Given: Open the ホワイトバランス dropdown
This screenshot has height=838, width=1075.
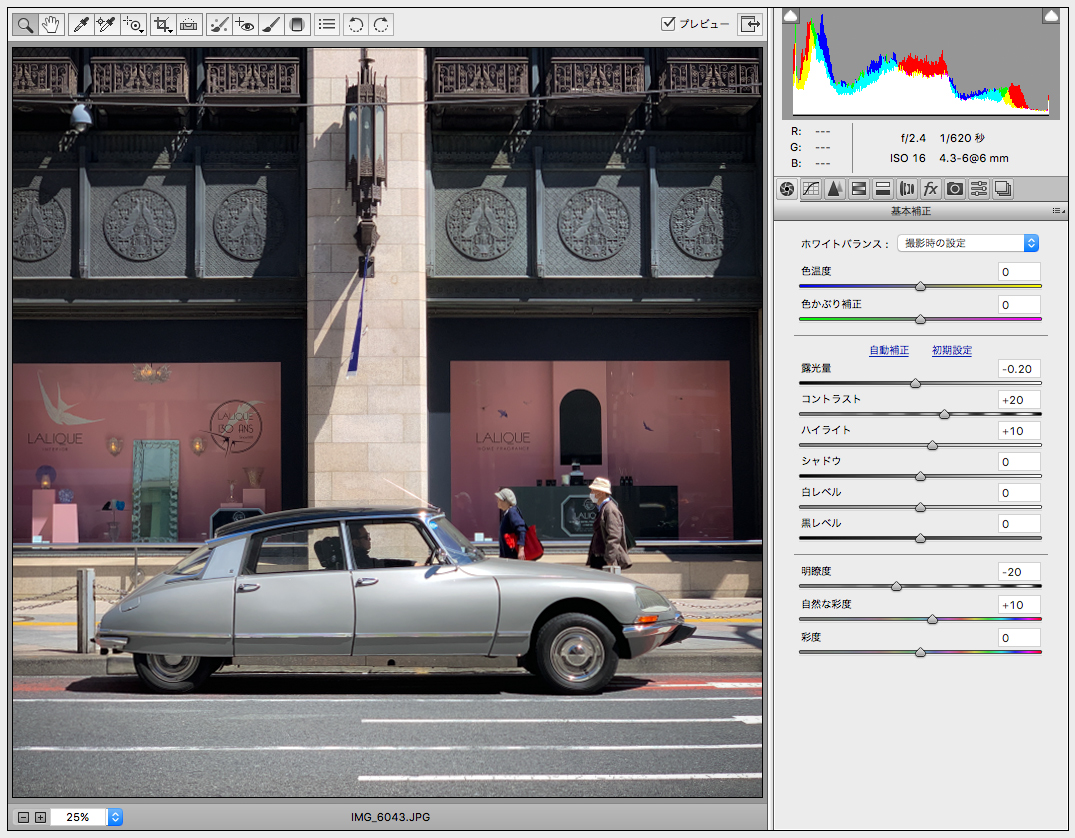Looking at the screenshot, I should tap(967, 243).
